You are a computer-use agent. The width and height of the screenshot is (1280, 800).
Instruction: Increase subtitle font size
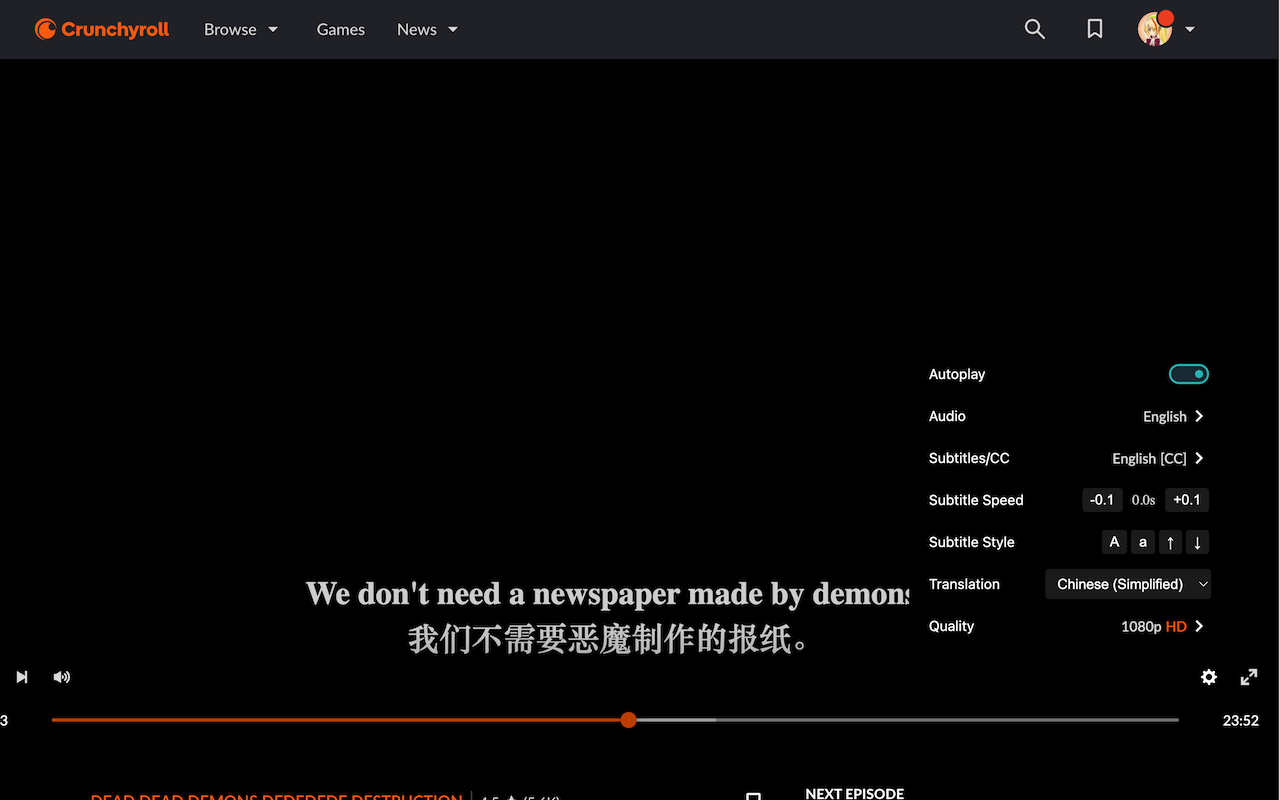[x=1114, y=542]
